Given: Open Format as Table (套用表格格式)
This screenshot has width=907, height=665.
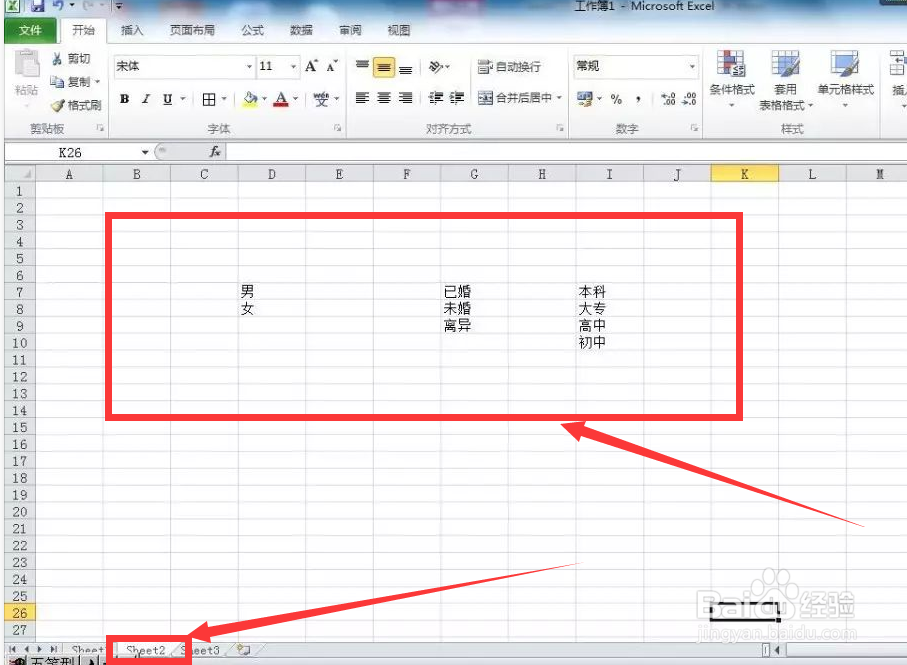Looking at the screenshot, I should 786,80.
